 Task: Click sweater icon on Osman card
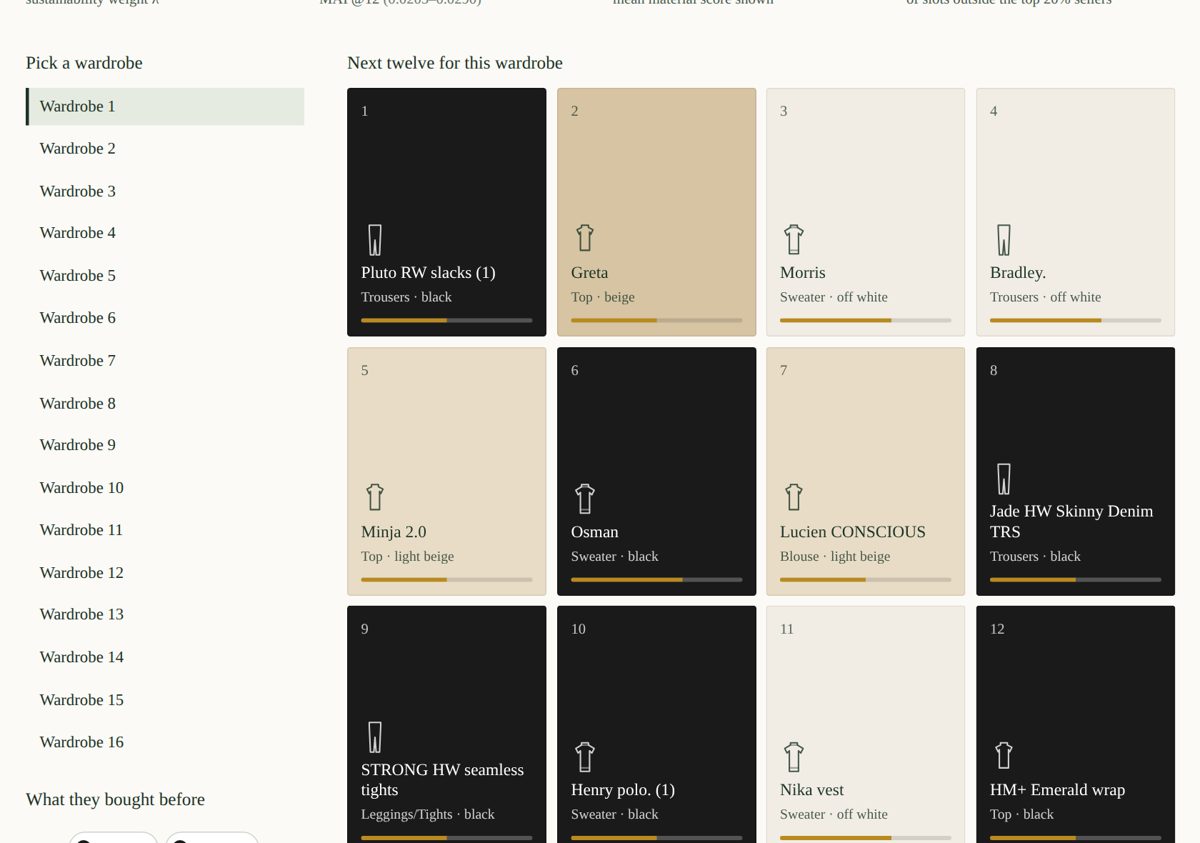[x=585, y=498]
